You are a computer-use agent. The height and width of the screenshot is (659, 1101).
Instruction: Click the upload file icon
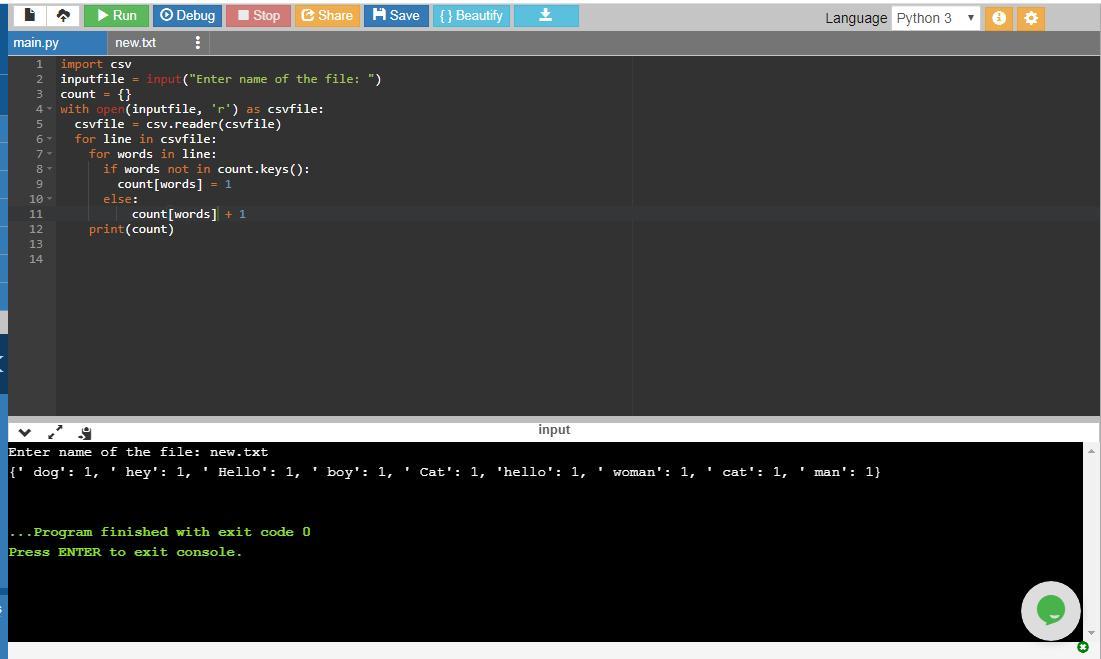[x=63, y=15]
